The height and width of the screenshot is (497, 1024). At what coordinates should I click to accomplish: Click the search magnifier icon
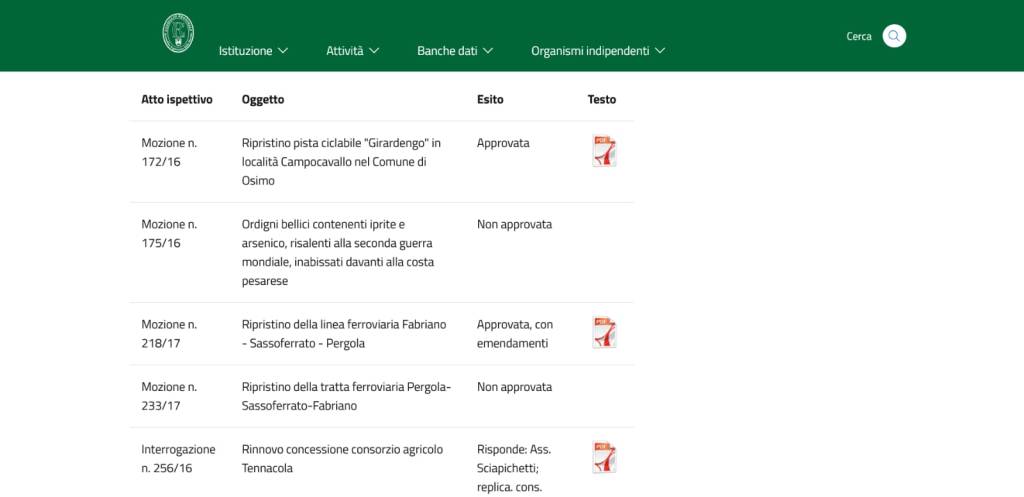click(x=894, y=36)
